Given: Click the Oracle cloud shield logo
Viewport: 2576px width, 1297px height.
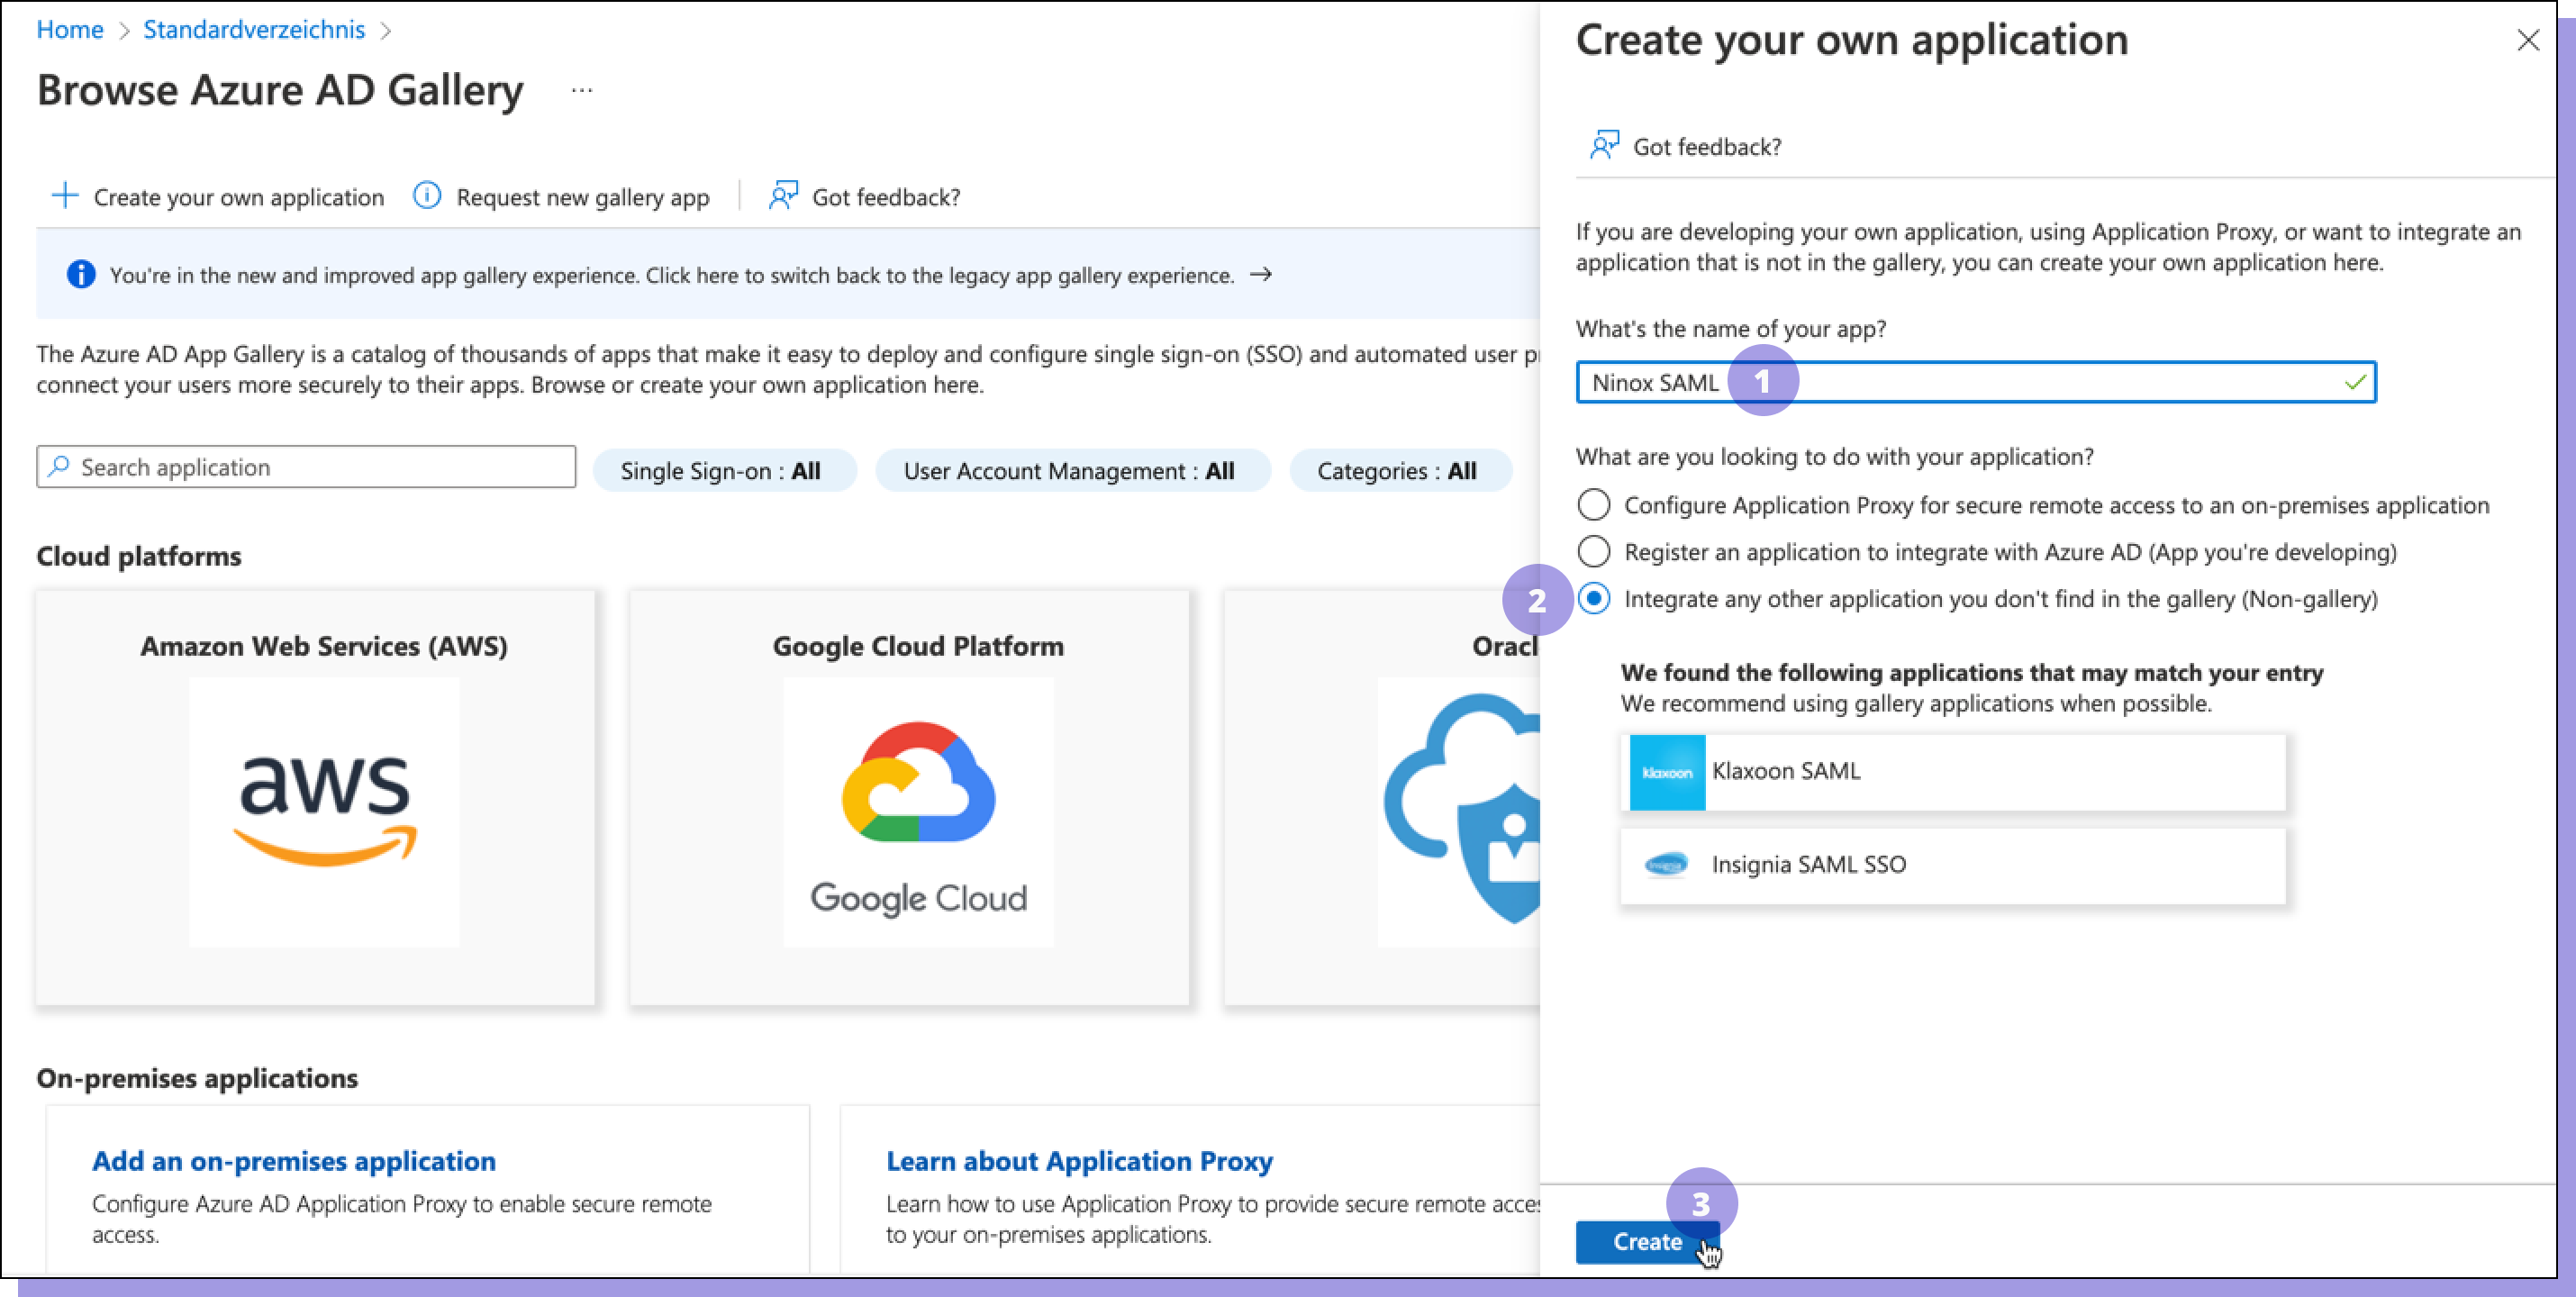Looking at the screenshot, I should [x=1461, y=809].
